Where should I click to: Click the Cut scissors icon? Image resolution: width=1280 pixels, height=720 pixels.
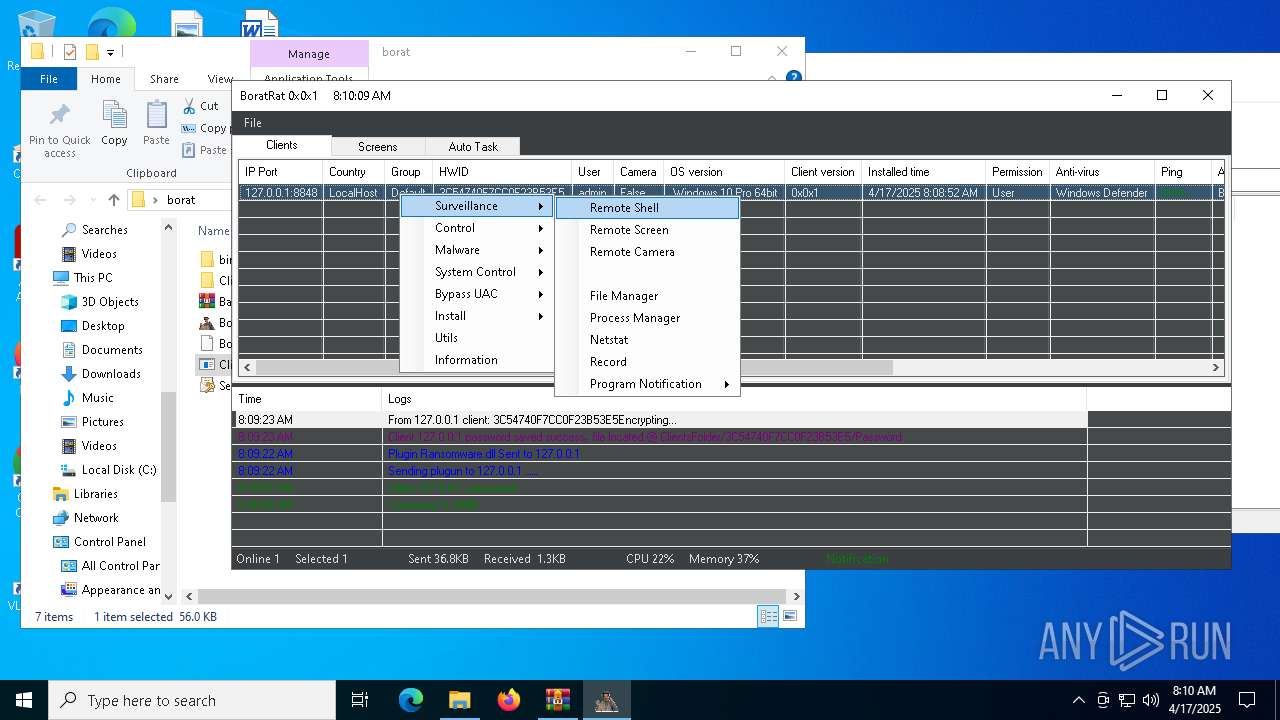(190, 106)
